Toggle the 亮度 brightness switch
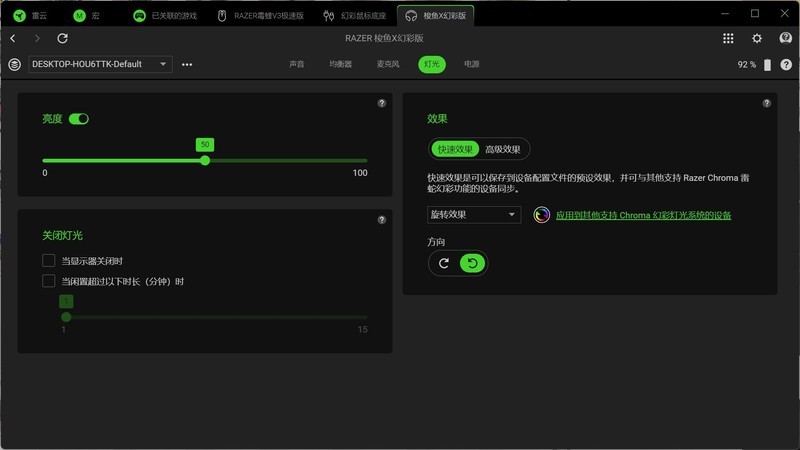This screenshot has height=450, width=800. pyautogui.click(x=79, y=119)
